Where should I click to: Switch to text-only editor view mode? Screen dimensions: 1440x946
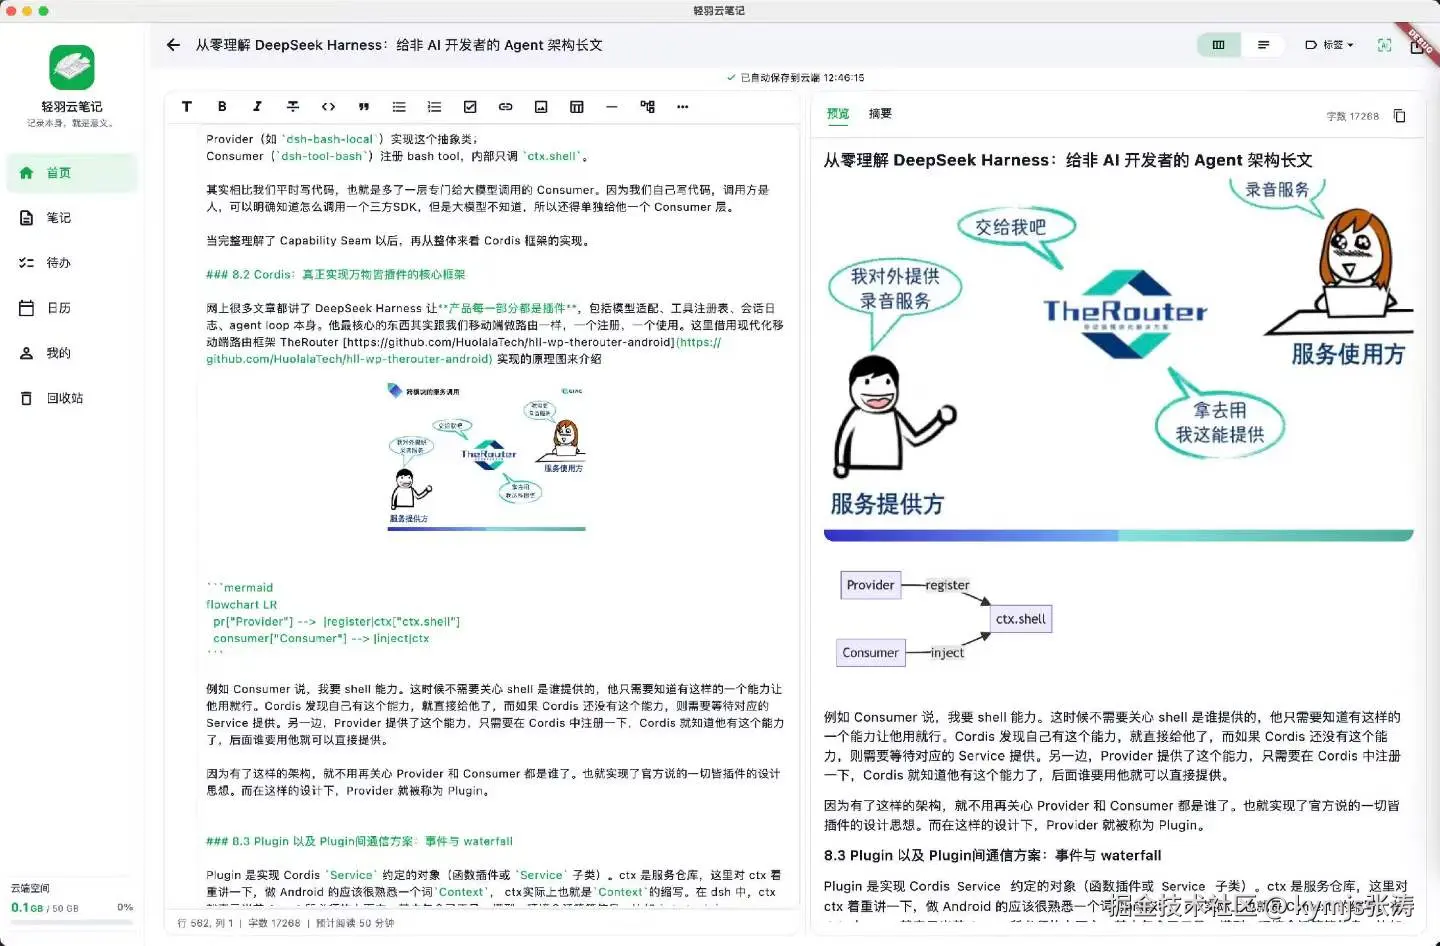click(x=1263, y=45)
